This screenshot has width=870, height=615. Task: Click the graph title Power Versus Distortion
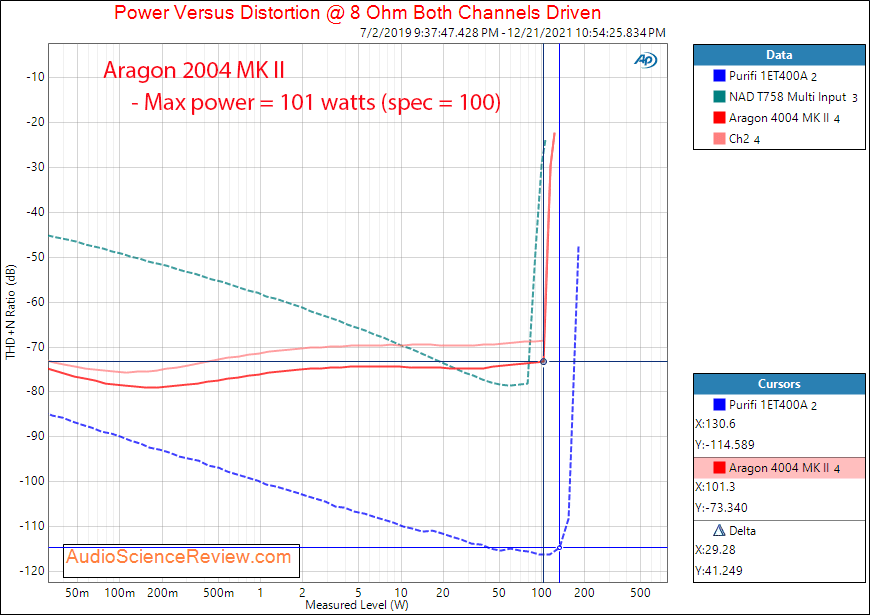(357, 12)
